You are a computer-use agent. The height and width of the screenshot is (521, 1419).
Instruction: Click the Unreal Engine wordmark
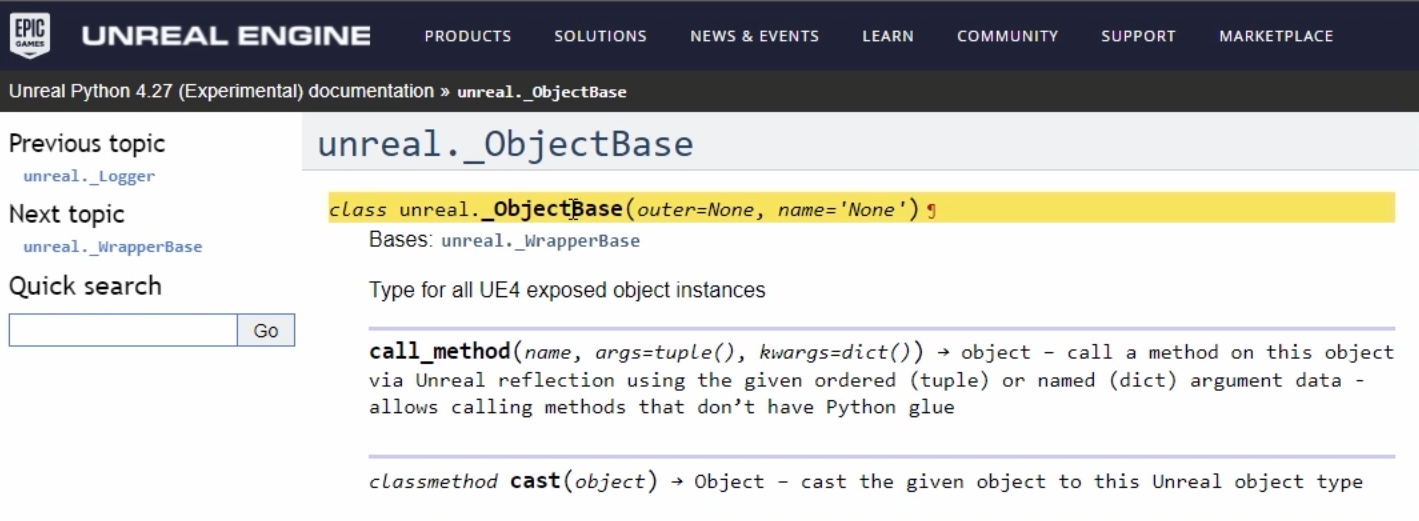coord(226,36)
